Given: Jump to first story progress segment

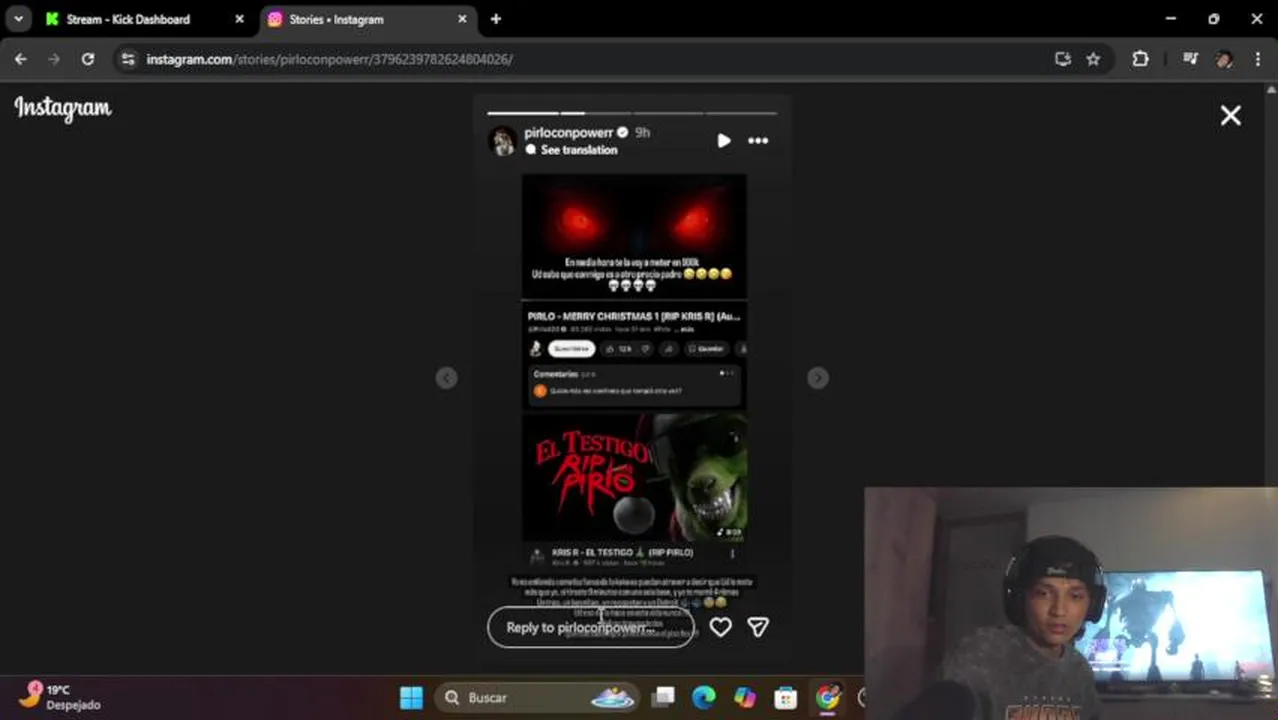Looking at the screenshot, I should tap(522, 113).
